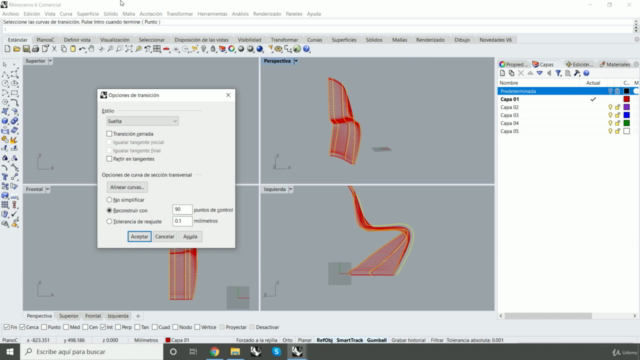Click the Cut scissors icon
640x360 pixels.
click(x=54, y=49)
